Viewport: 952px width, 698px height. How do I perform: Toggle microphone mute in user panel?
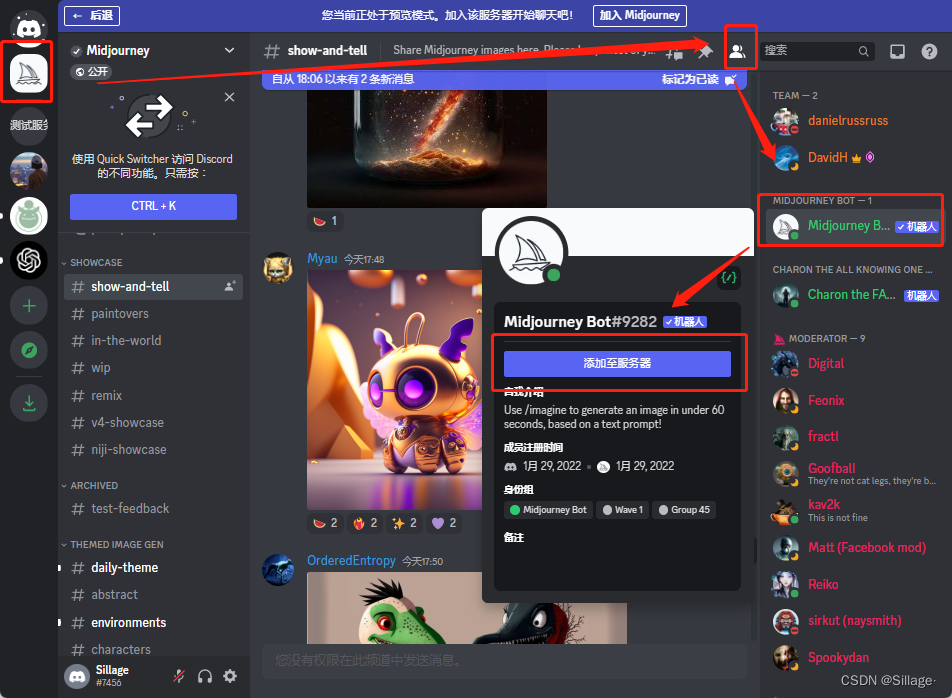[178, 676]
